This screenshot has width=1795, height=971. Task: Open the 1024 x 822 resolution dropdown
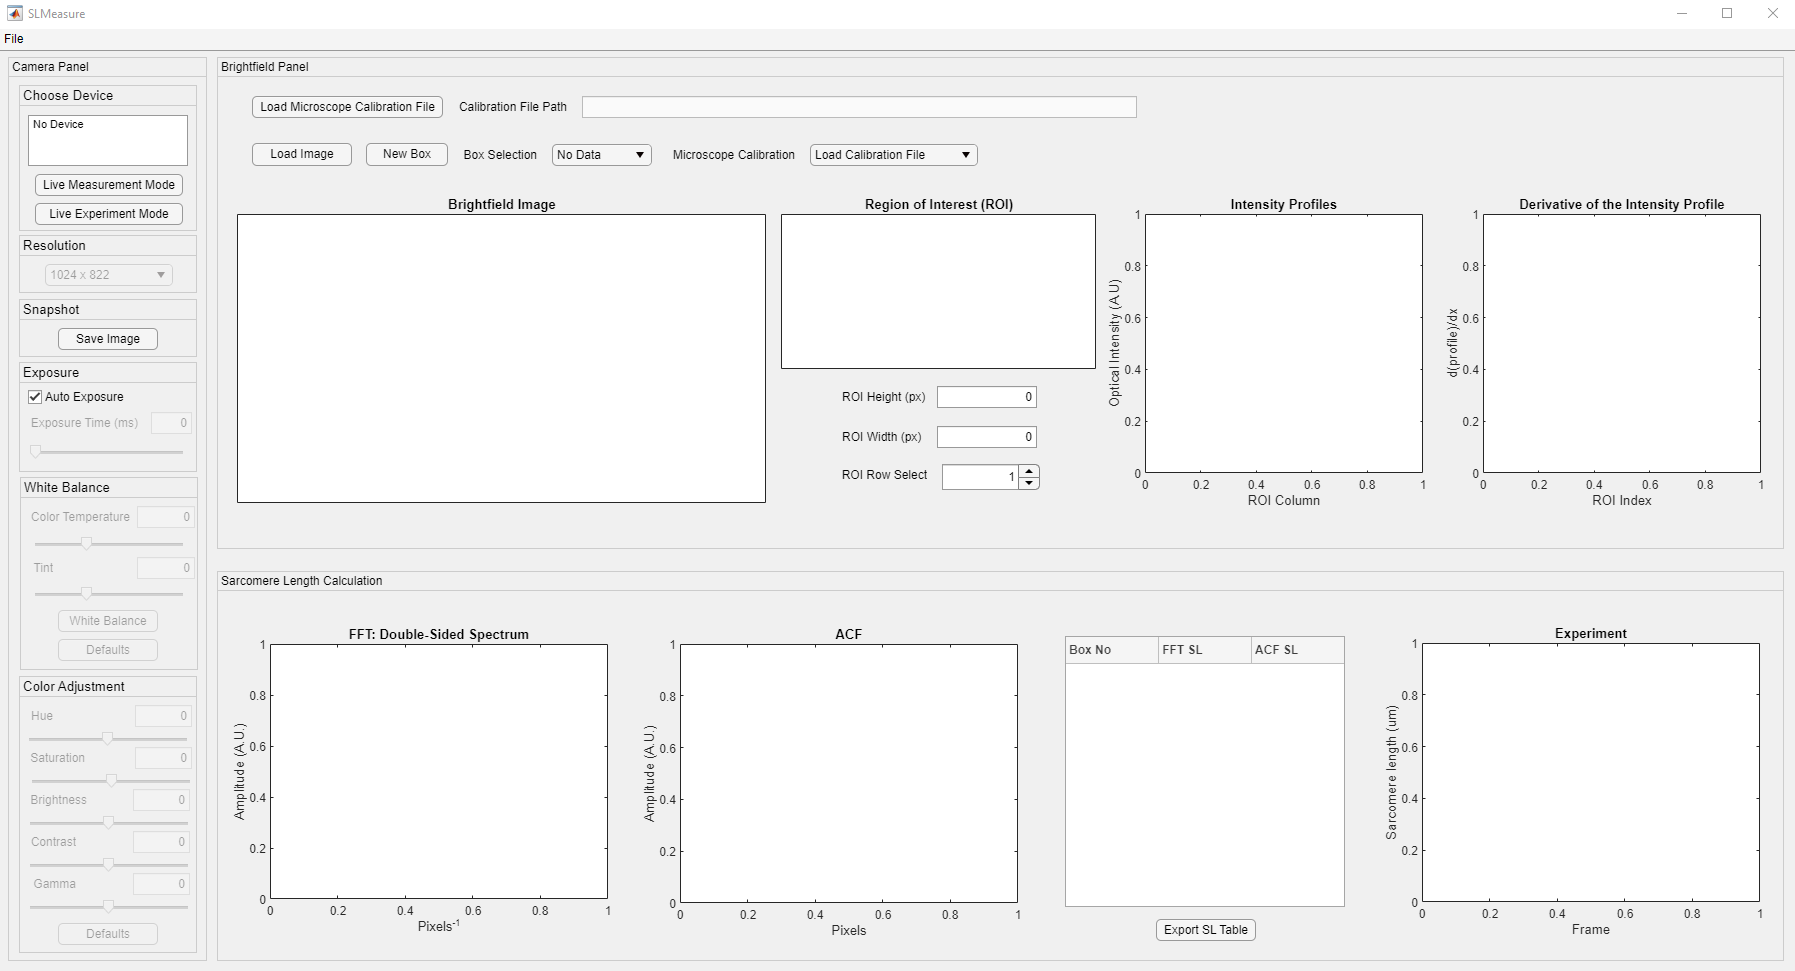click(x=109, y=275)
